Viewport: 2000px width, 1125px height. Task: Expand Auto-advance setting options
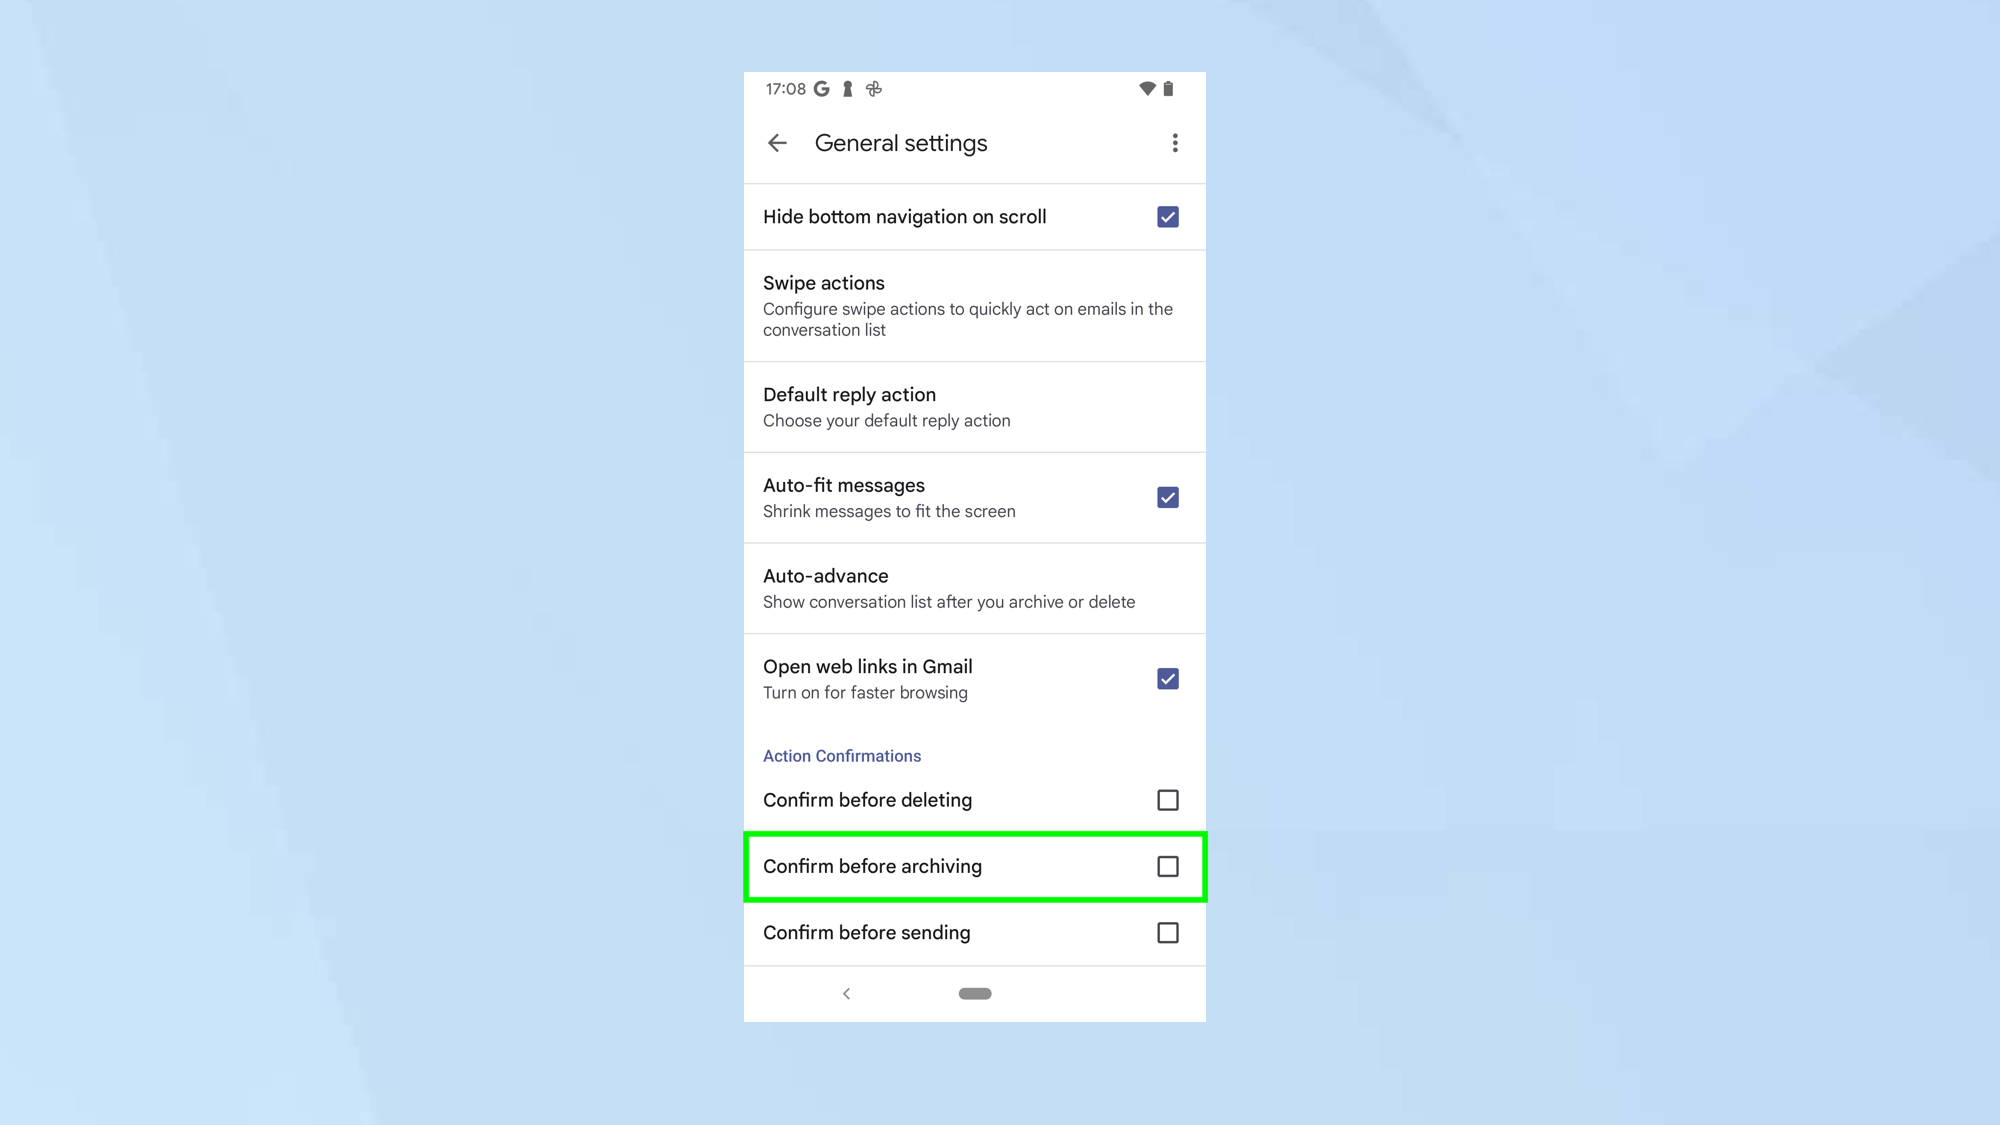pos(974,587)
